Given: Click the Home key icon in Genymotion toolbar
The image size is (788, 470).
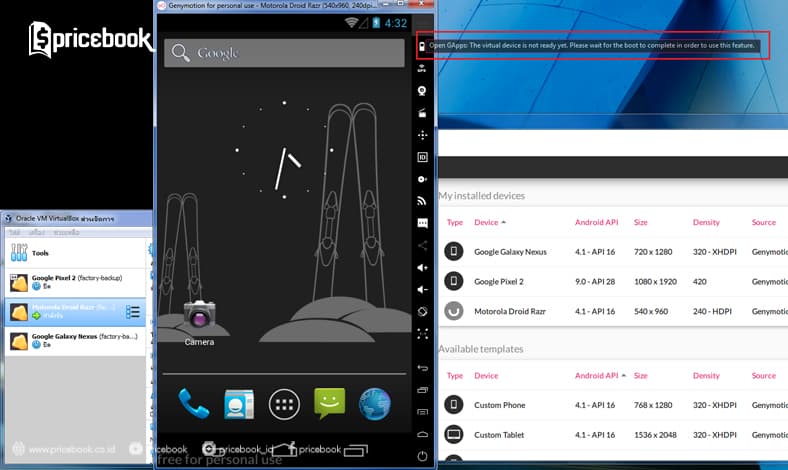Looking at the screenshot, I should (x=422, y=434).
